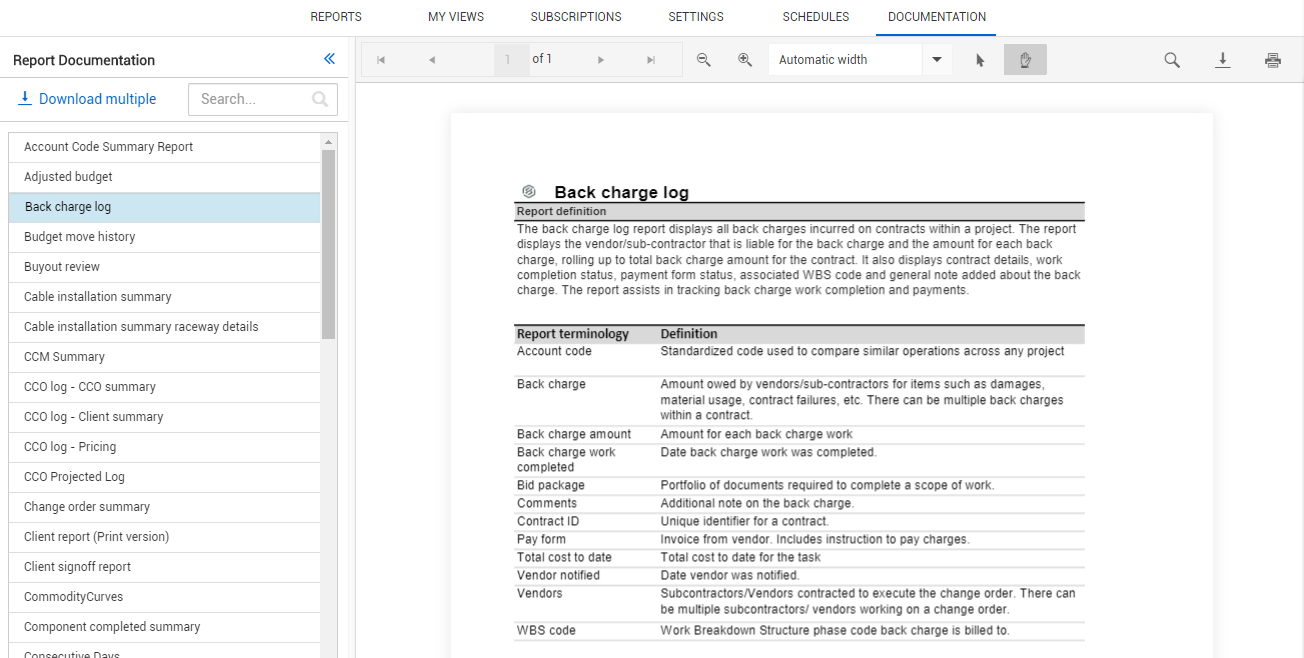
Task: Zoom out of the document preview
Action: (x=703, y=59)
